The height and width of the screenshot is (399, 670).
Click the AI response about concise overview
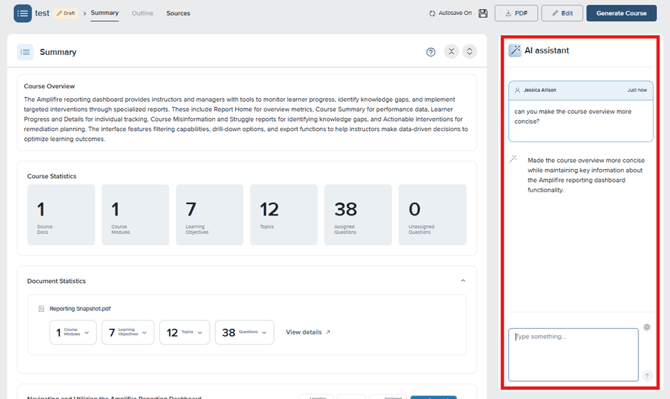(586, 175)
